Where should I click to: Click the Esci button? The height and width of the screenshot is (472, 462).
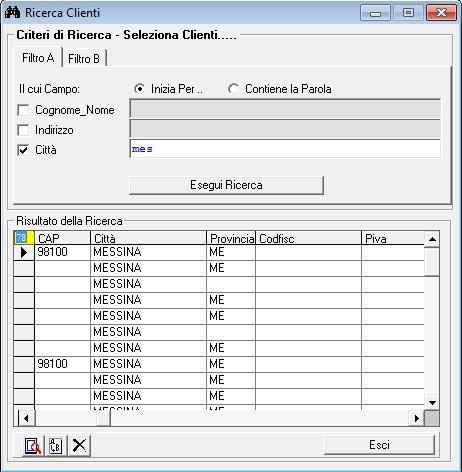click(x=379, y=445)
